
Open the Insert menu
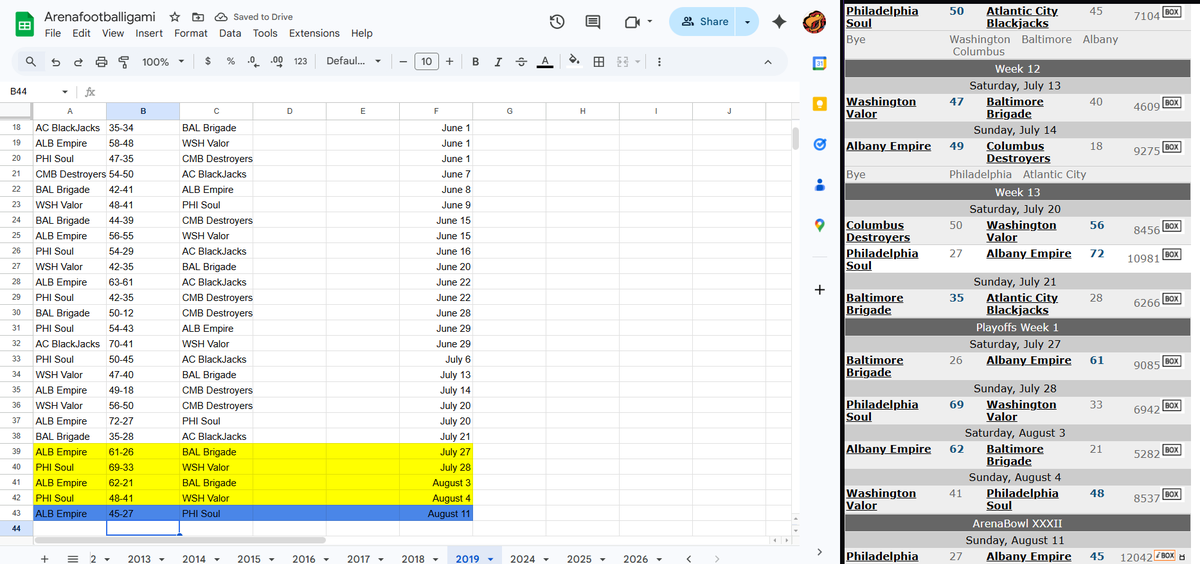click(149, 33)
